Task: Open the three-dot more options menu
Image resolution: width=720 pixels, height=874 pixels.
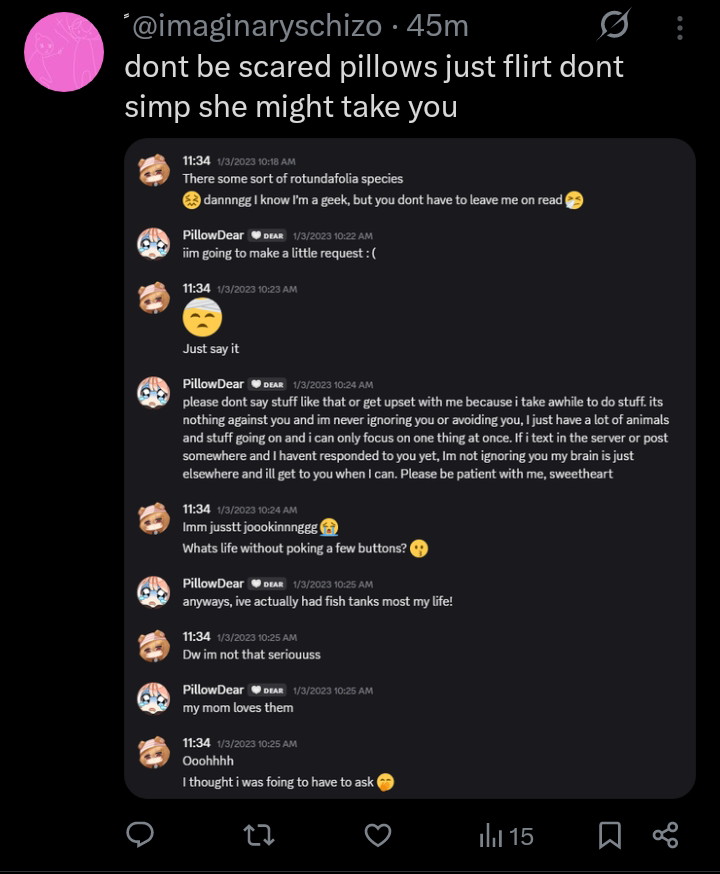Action: click(x=680, y=28)
